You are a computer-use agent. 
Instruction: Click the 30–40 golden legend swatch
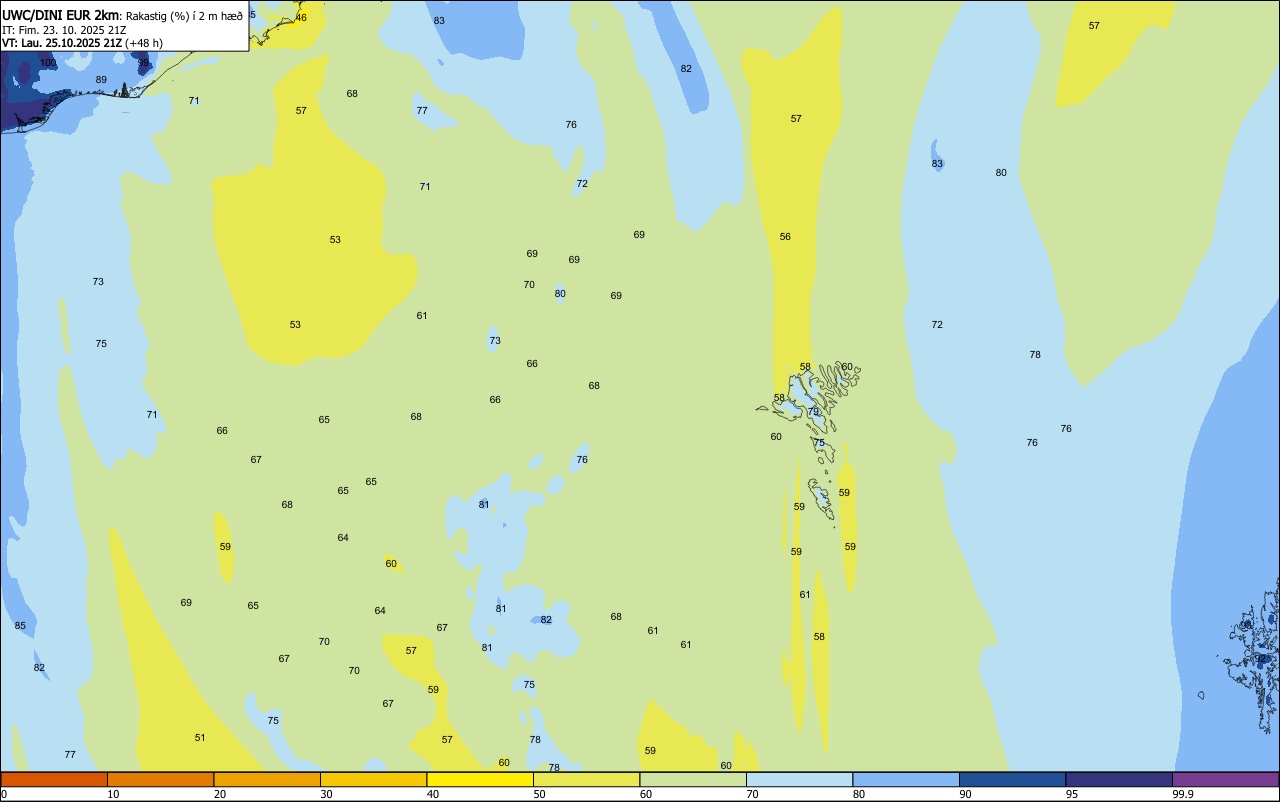click(373, 779)
